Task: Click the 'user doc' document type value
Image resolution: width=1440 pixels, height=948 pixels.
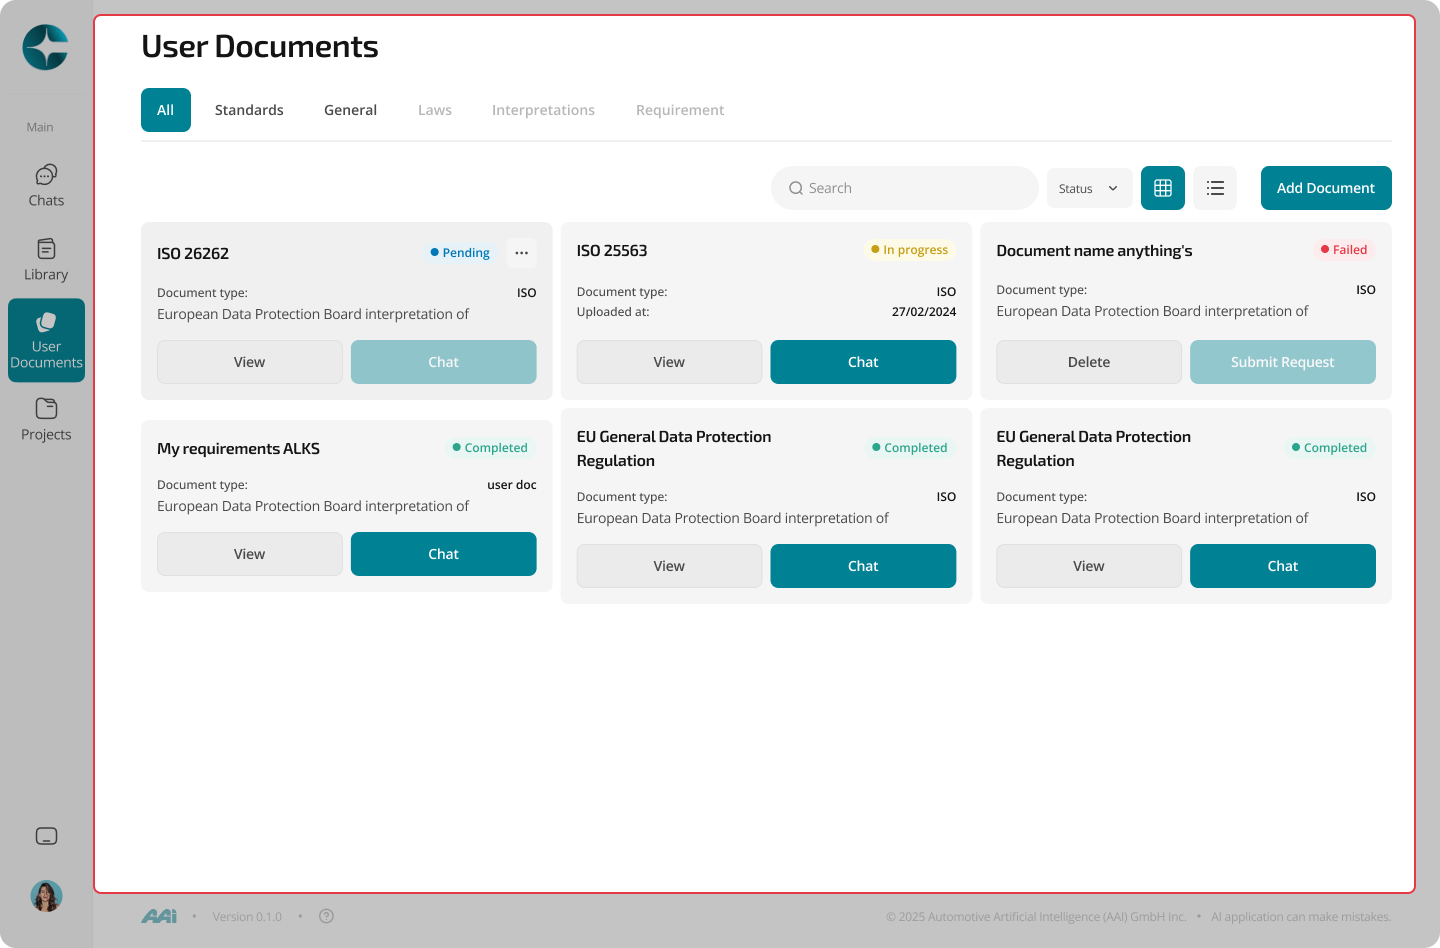Action: pyautogui.click(x=512, y=485)
